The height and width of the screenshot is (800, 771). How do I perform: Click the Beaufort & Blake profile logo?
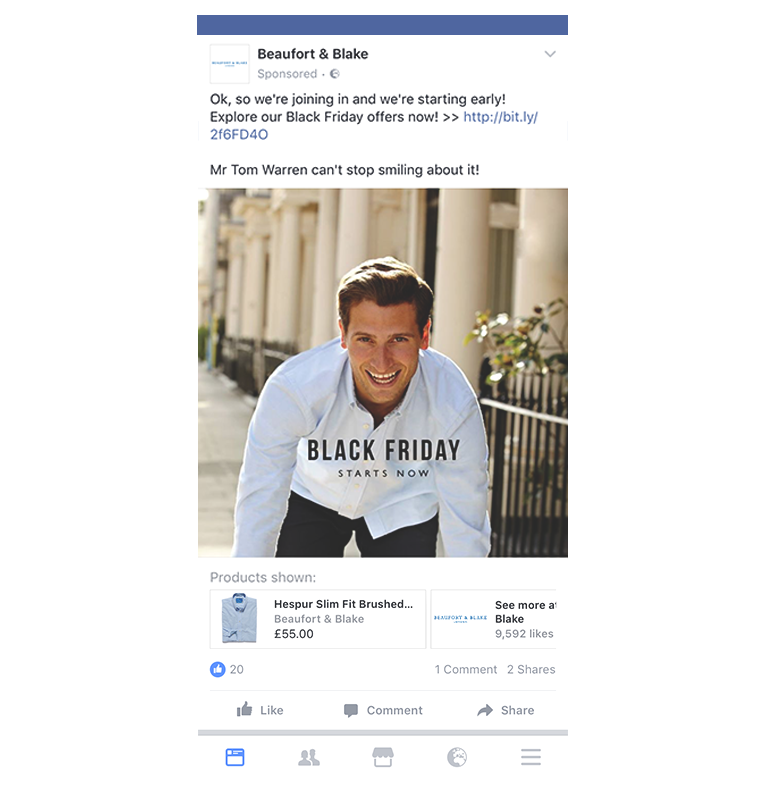pyautogui.click(x=230, y=64)
